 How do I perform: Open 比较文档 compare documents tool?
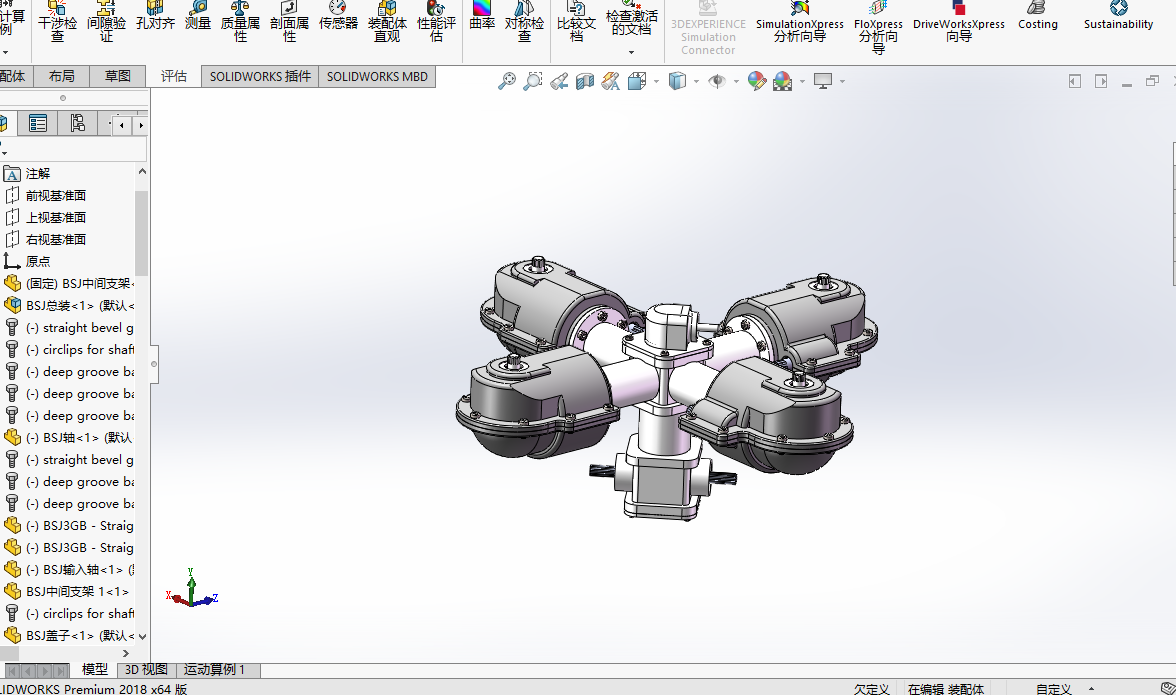point(576,21)
